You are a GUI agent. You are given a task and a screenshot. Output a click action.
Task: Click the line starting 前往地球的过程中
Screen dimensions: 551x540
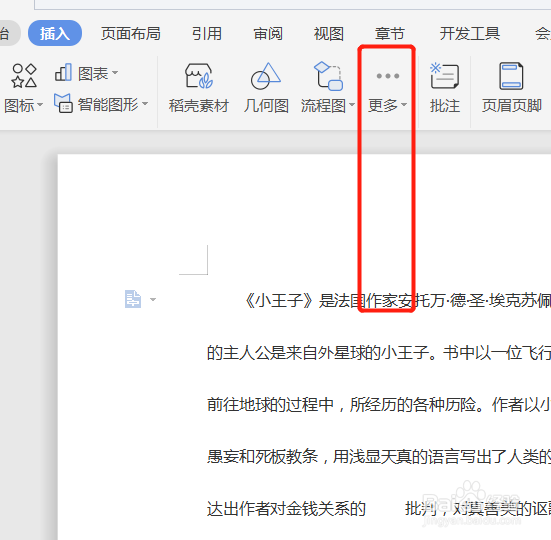pos(379,405)
